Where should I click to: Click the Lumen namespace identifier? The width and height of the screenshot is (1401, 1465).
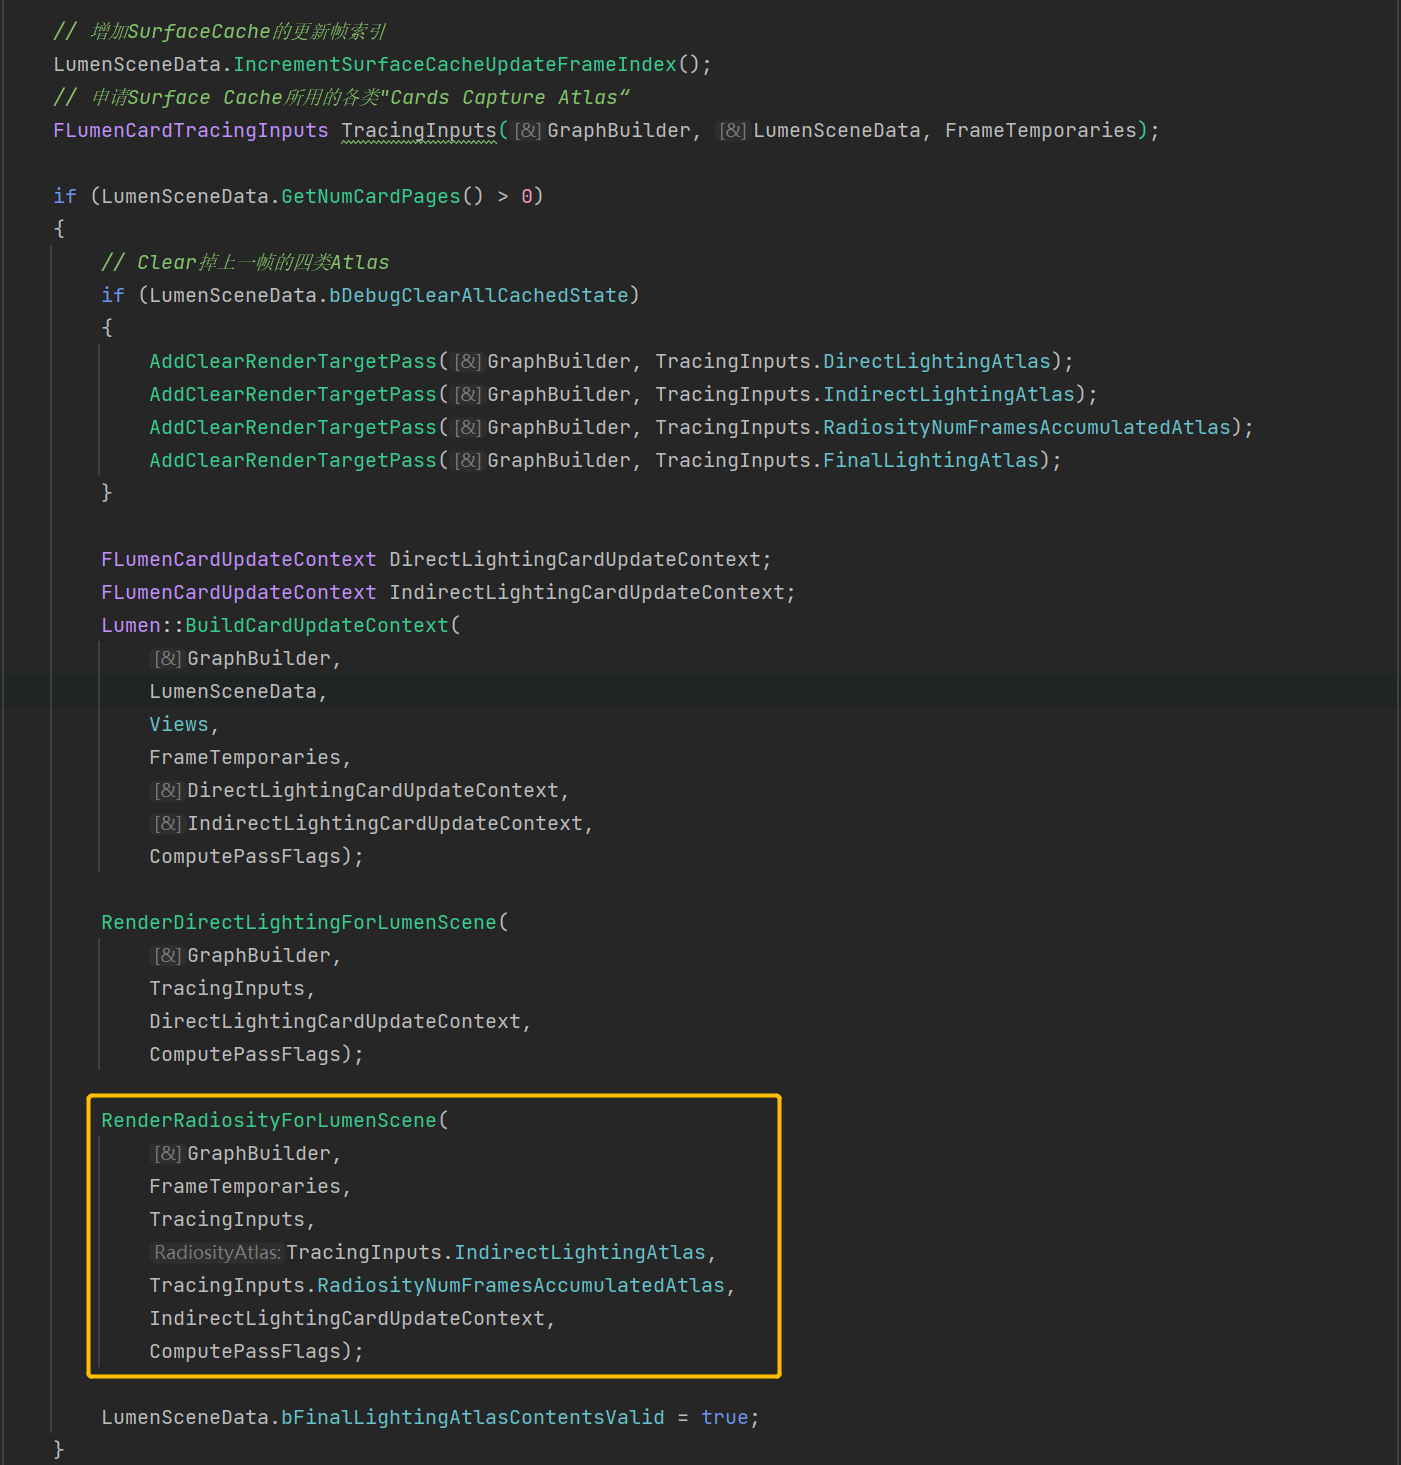tap(130, 626)
